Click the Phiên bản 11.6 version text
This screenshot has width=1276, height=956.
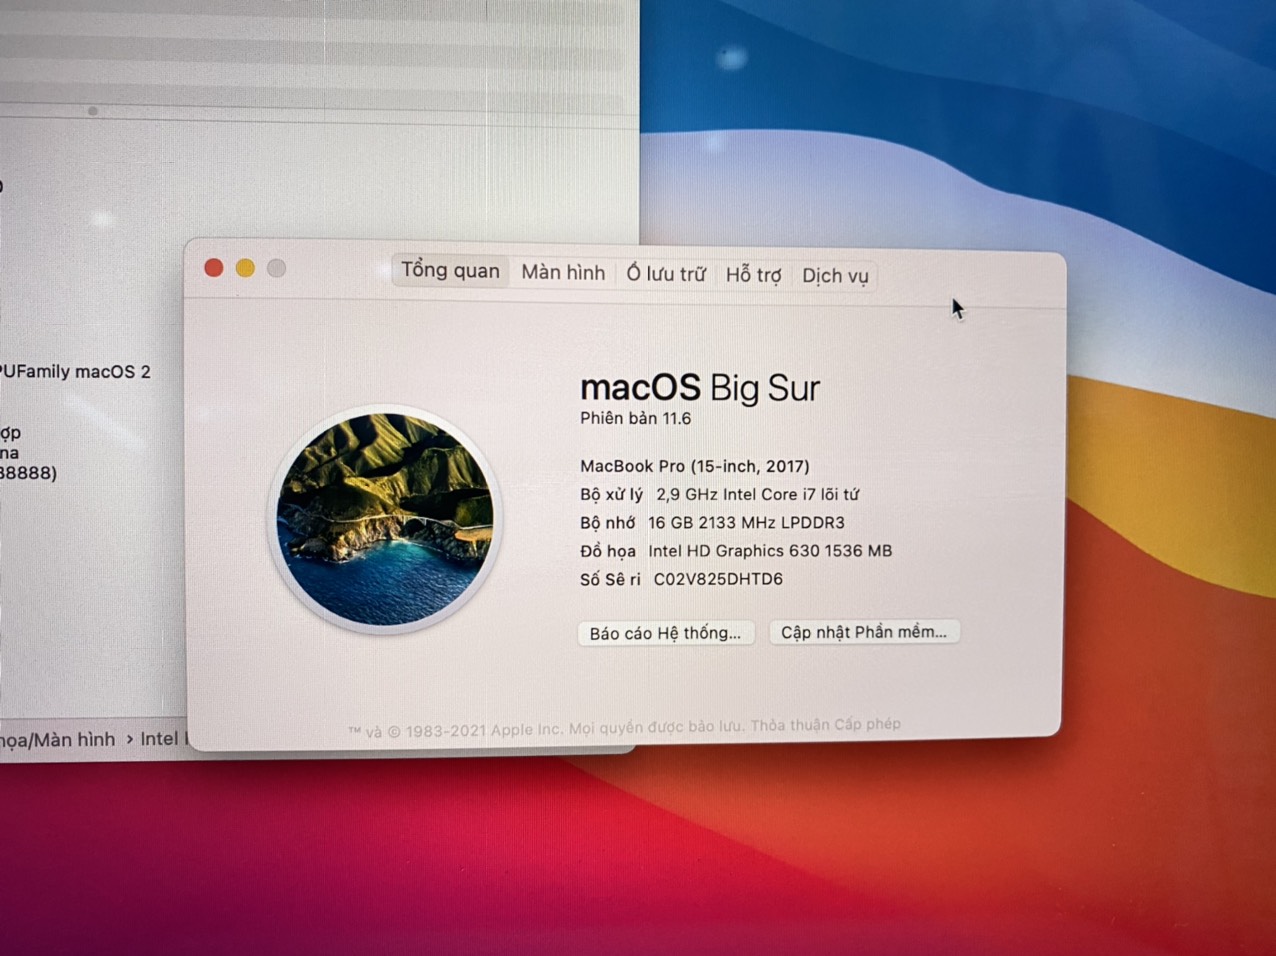(635, 418)
